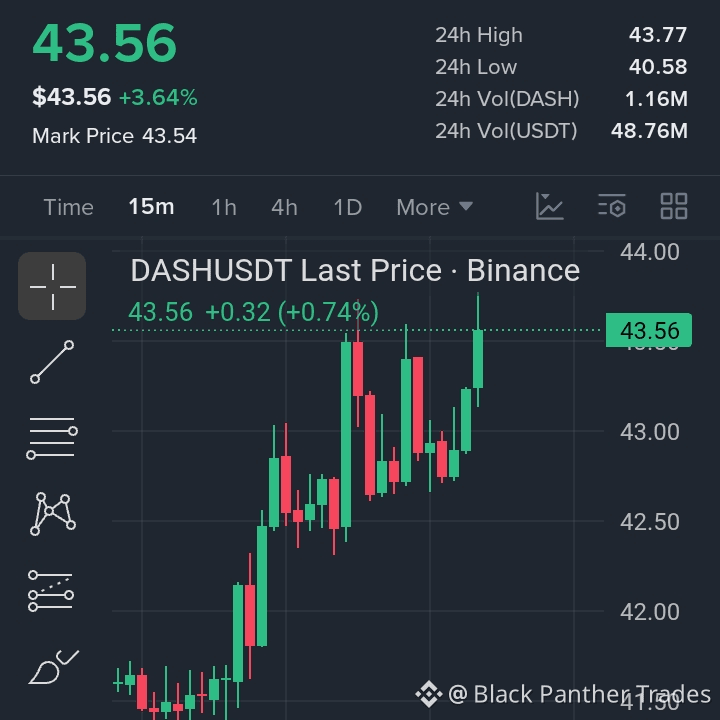Click the 24h High value 43.77

click(658, 35)
